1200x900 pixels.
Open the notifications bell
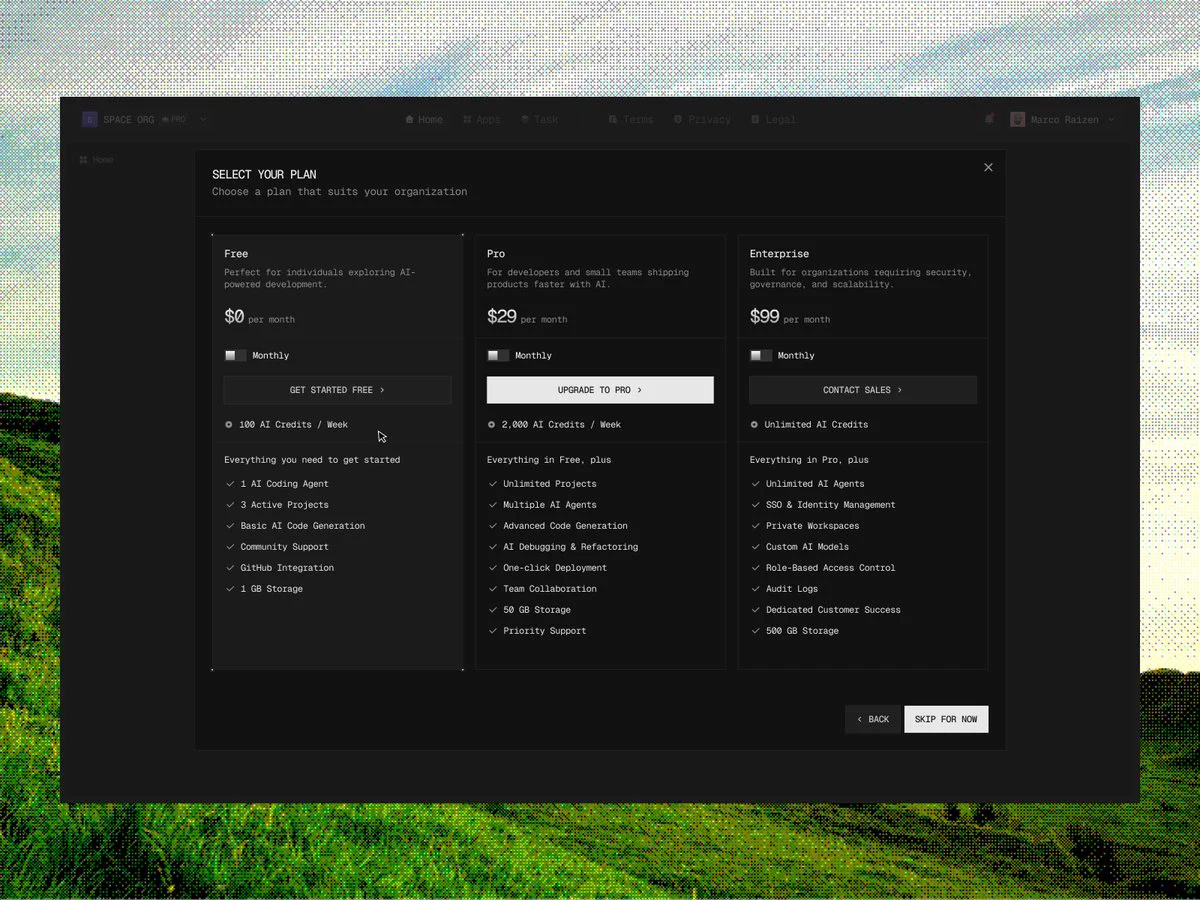989,119
